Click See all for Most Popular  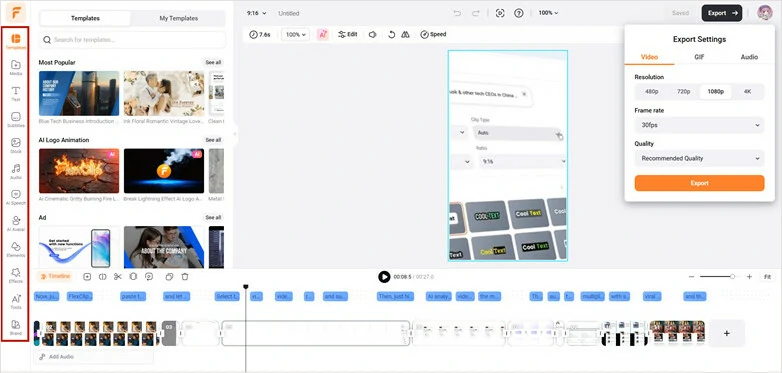[213, 62]
